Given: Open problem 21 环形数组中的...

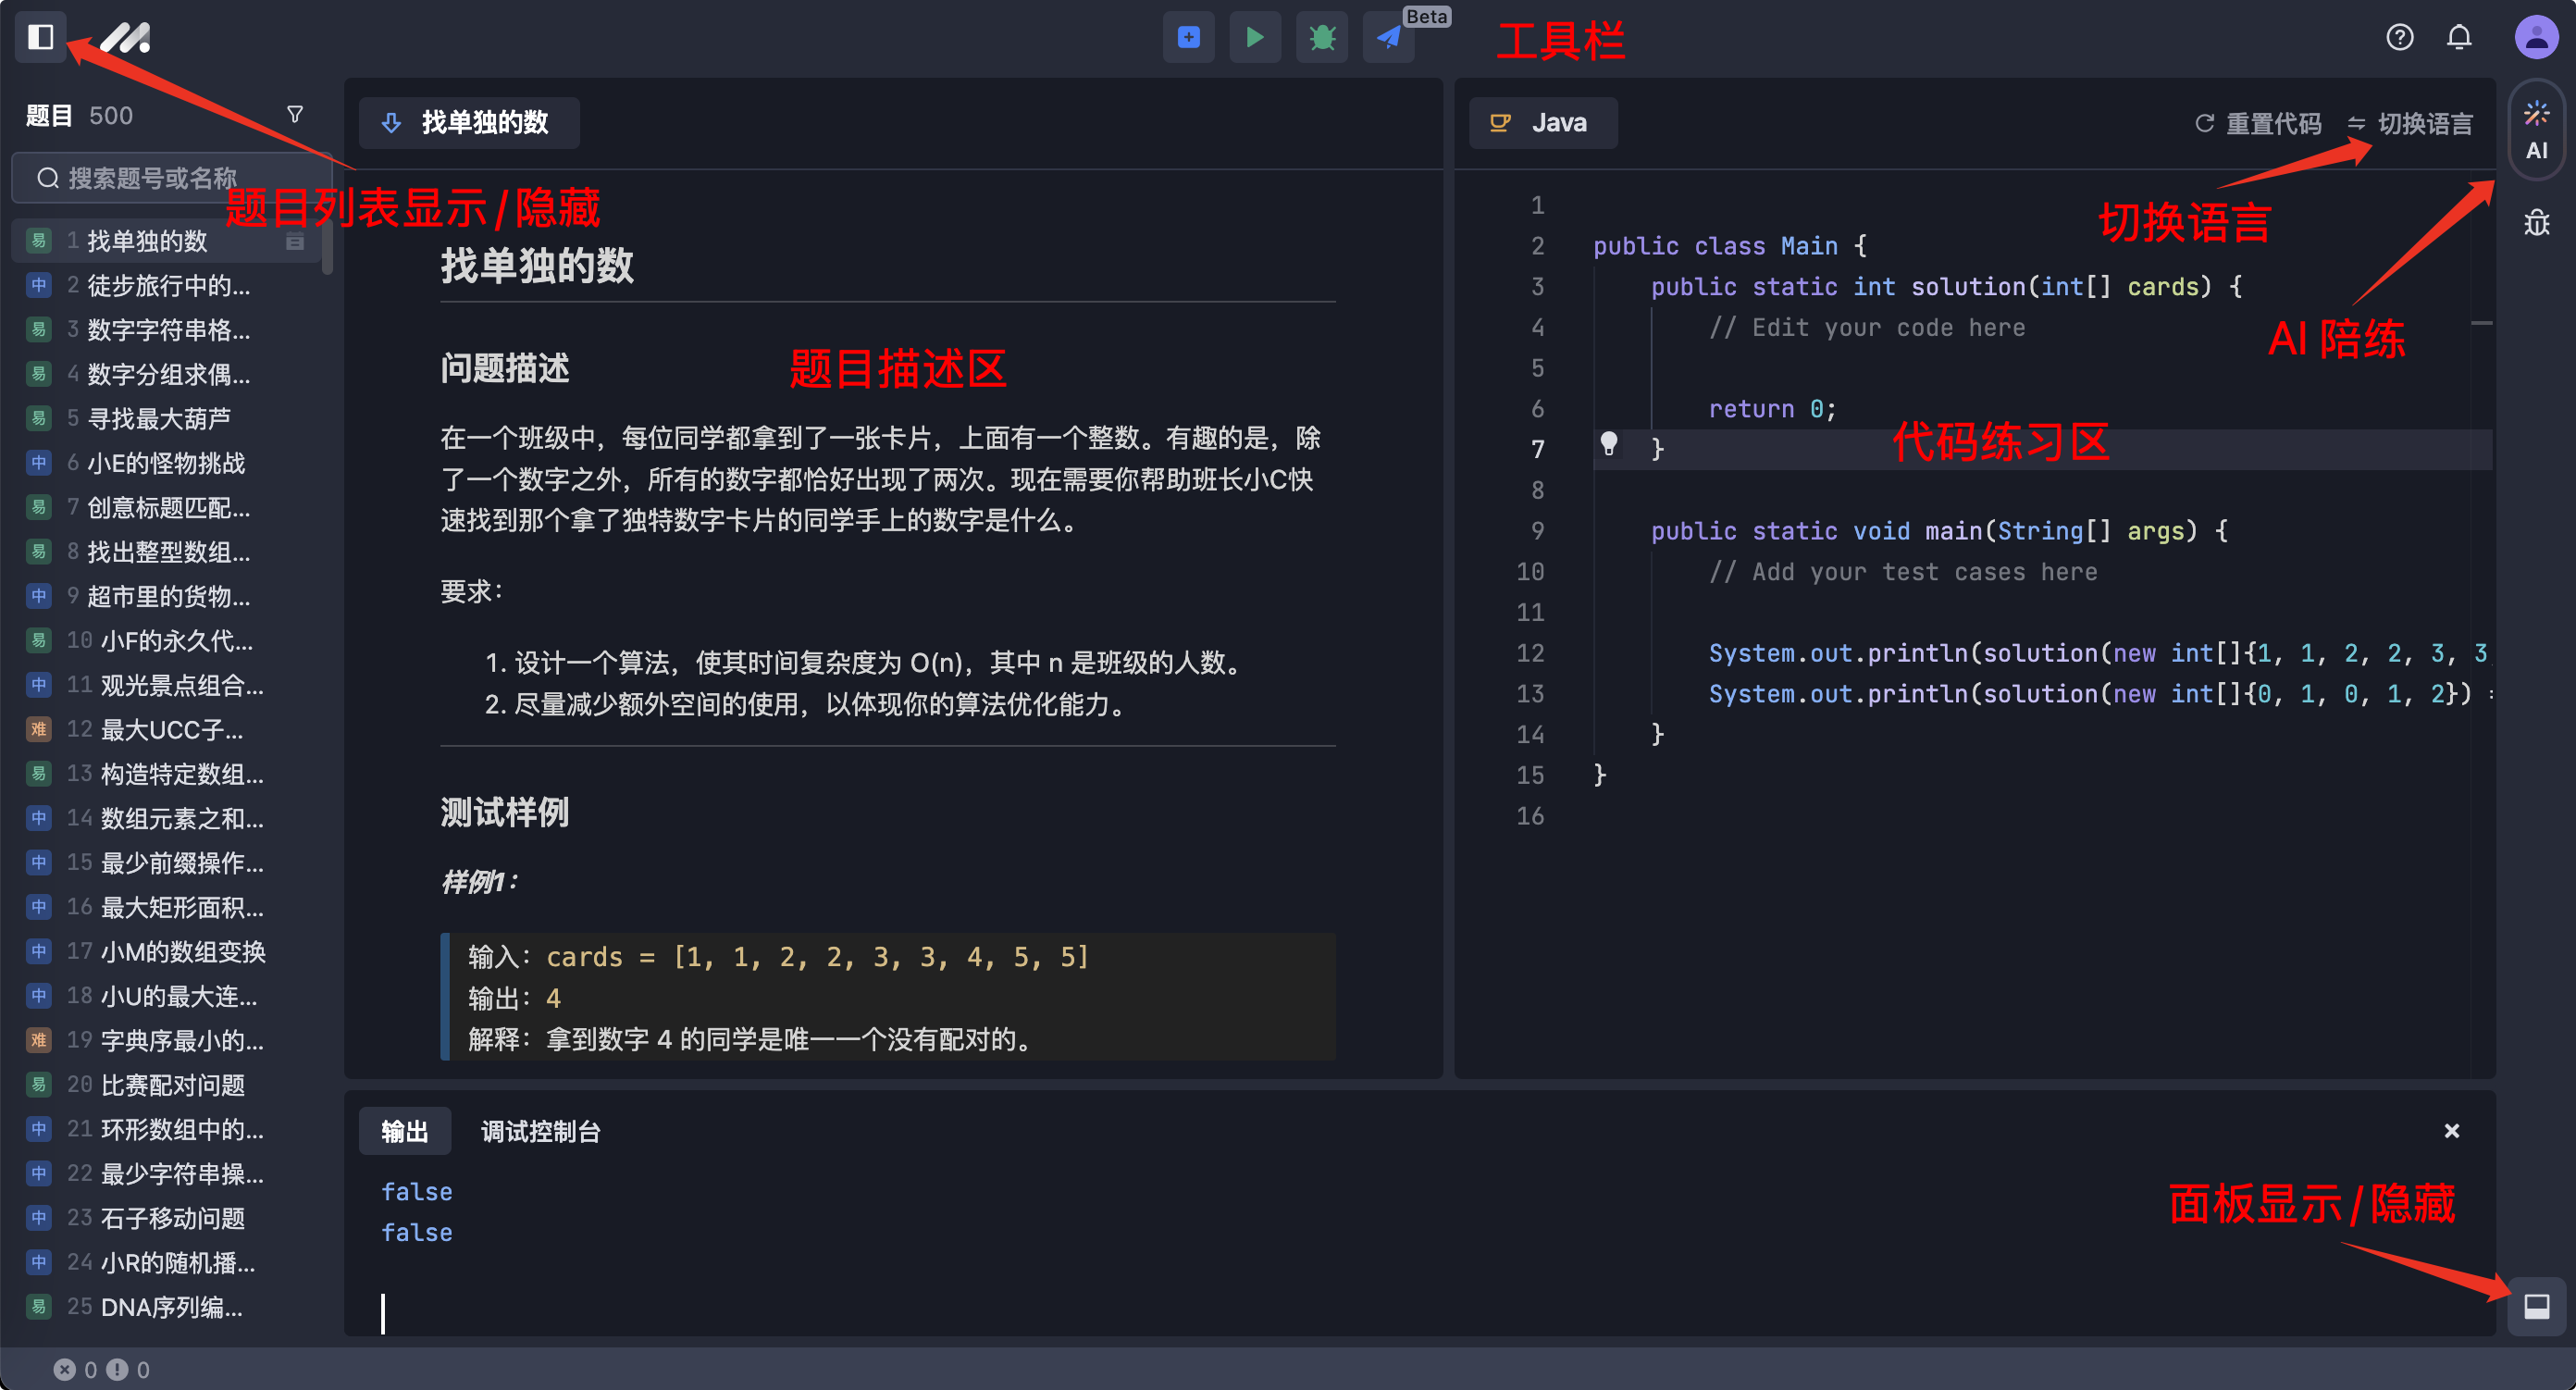Looking at the screenshot, I should pos(166,1129).
